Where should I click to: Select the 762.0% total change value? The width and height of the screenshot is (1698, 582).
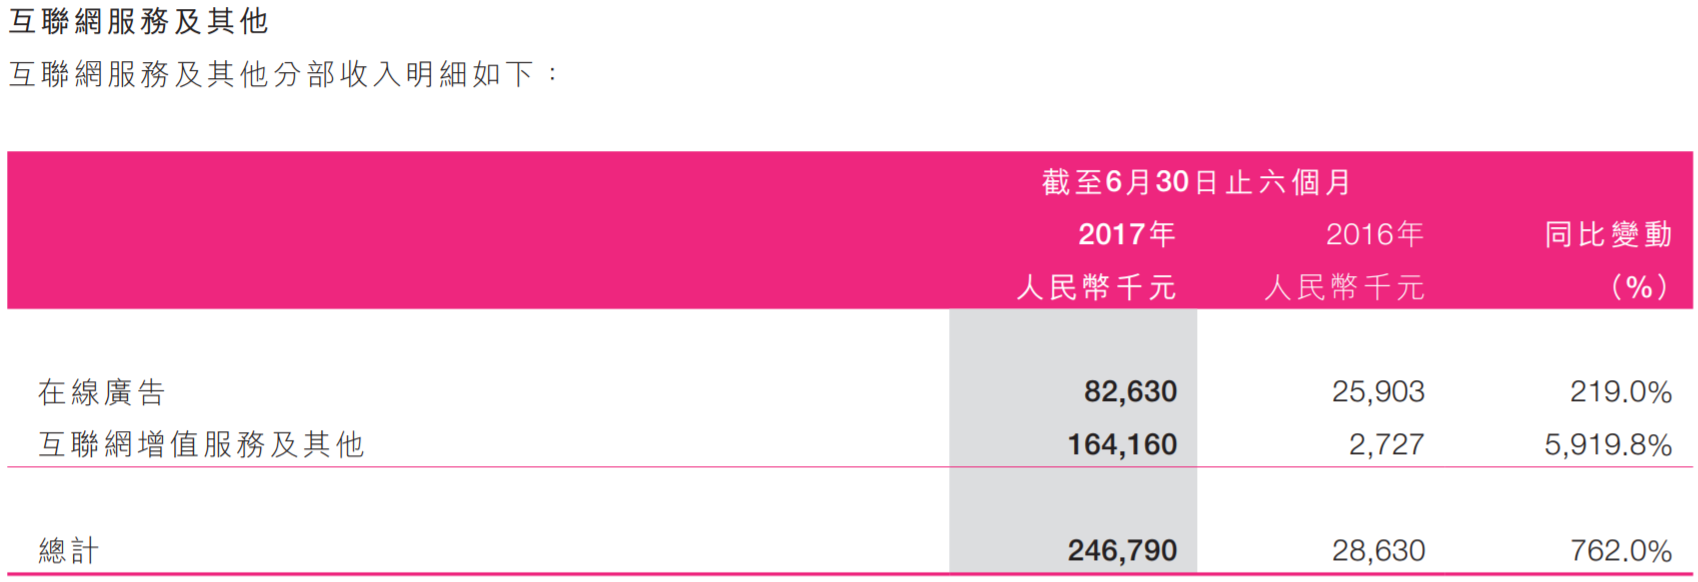(1620, 550)
